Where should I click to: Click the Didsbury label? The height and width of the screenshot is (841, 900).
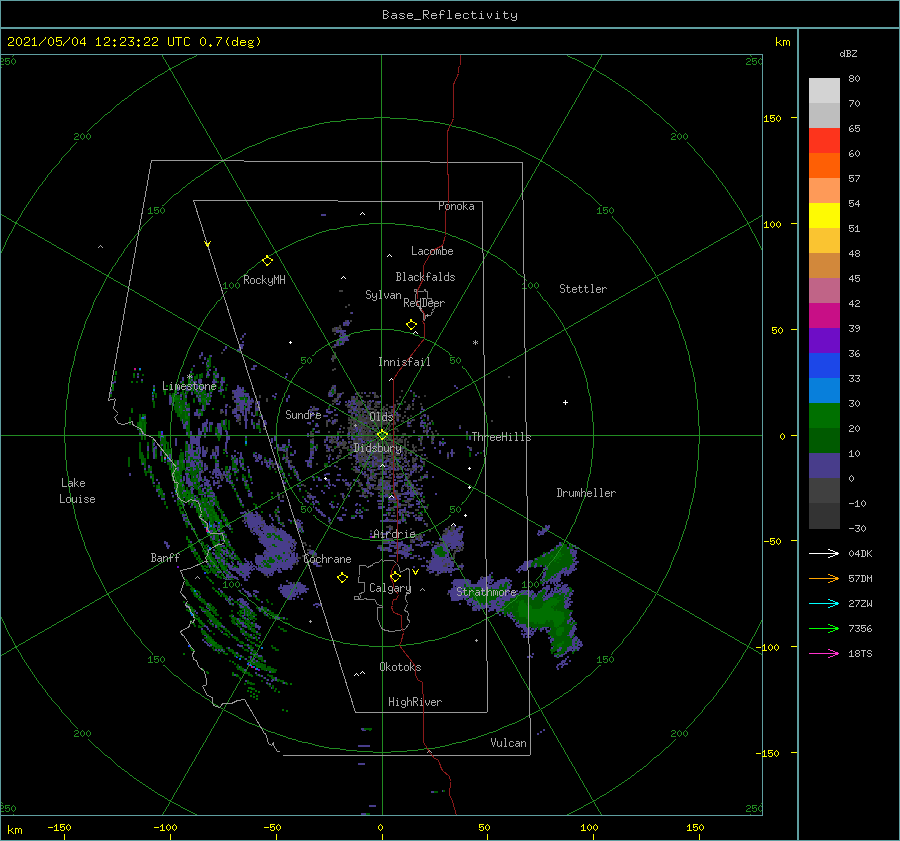[378, 448]
